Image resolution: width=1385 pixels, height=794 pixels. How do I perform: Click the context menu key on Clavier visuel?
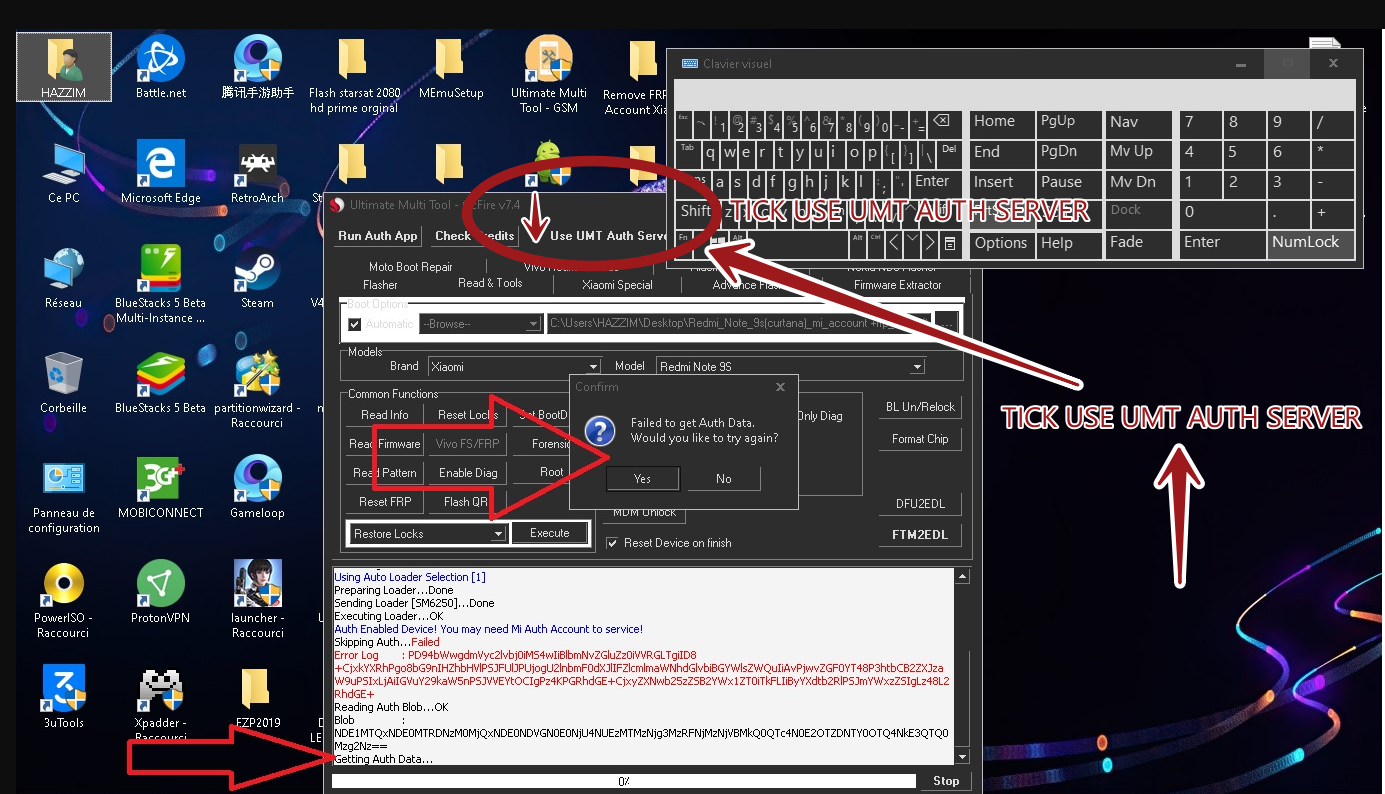tap(949, 243)
